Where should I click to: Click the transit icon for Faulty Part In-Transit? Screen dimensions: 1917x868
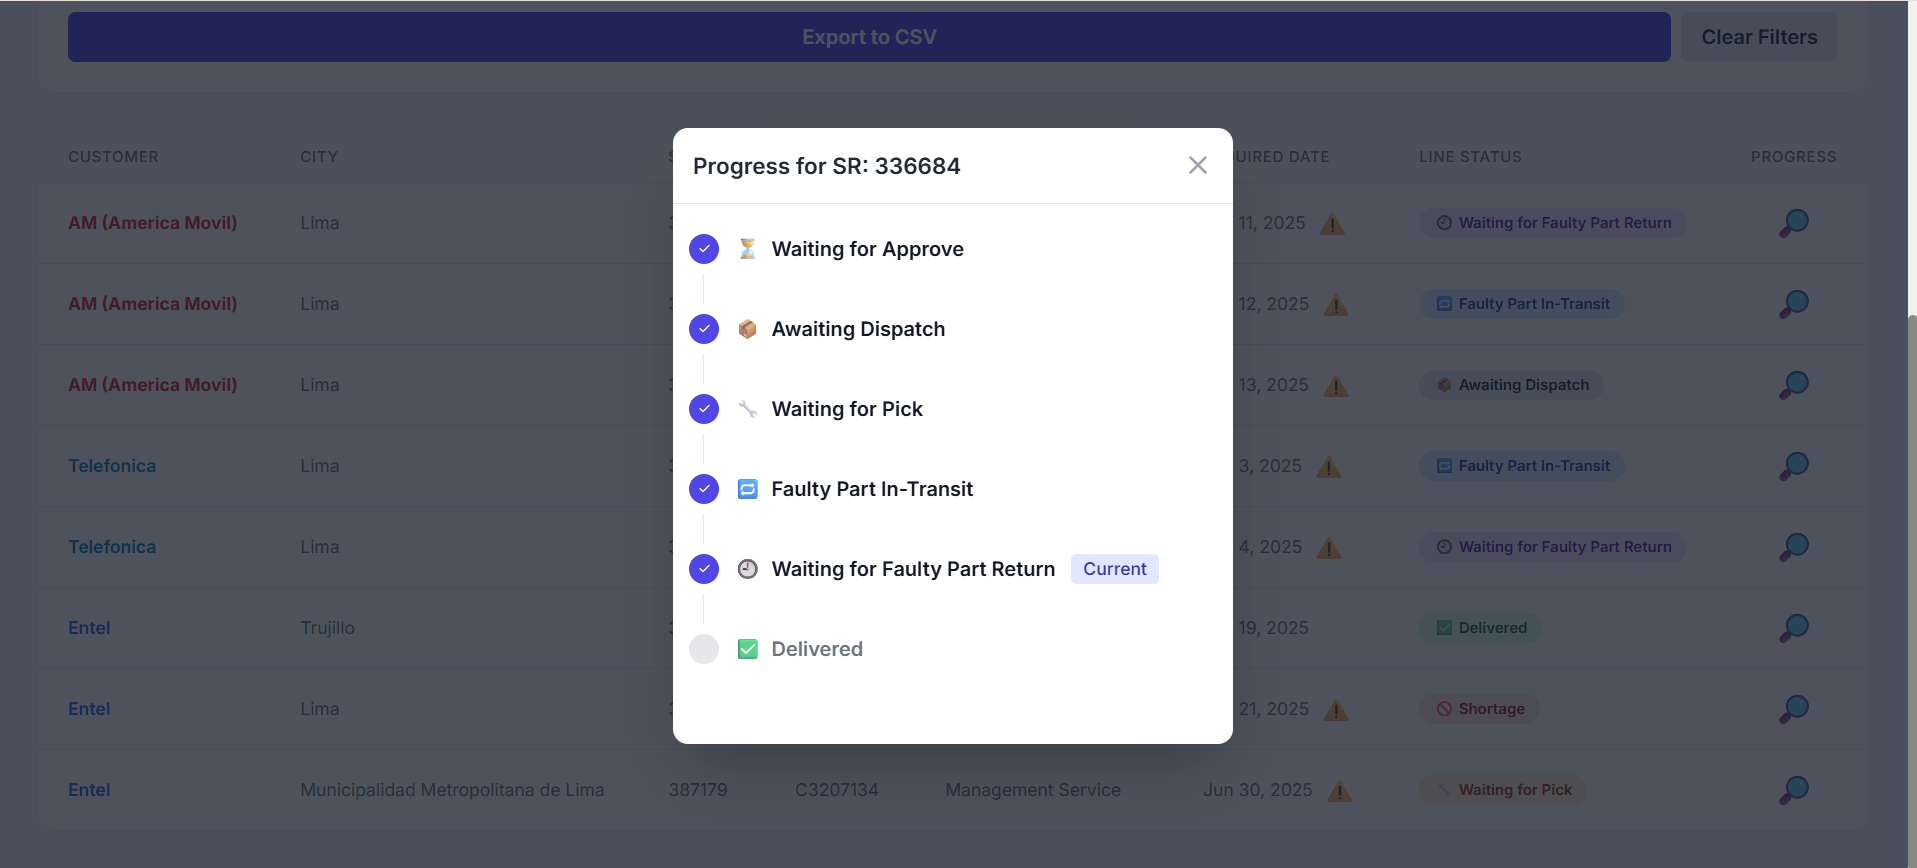click(x=747, y=489)
